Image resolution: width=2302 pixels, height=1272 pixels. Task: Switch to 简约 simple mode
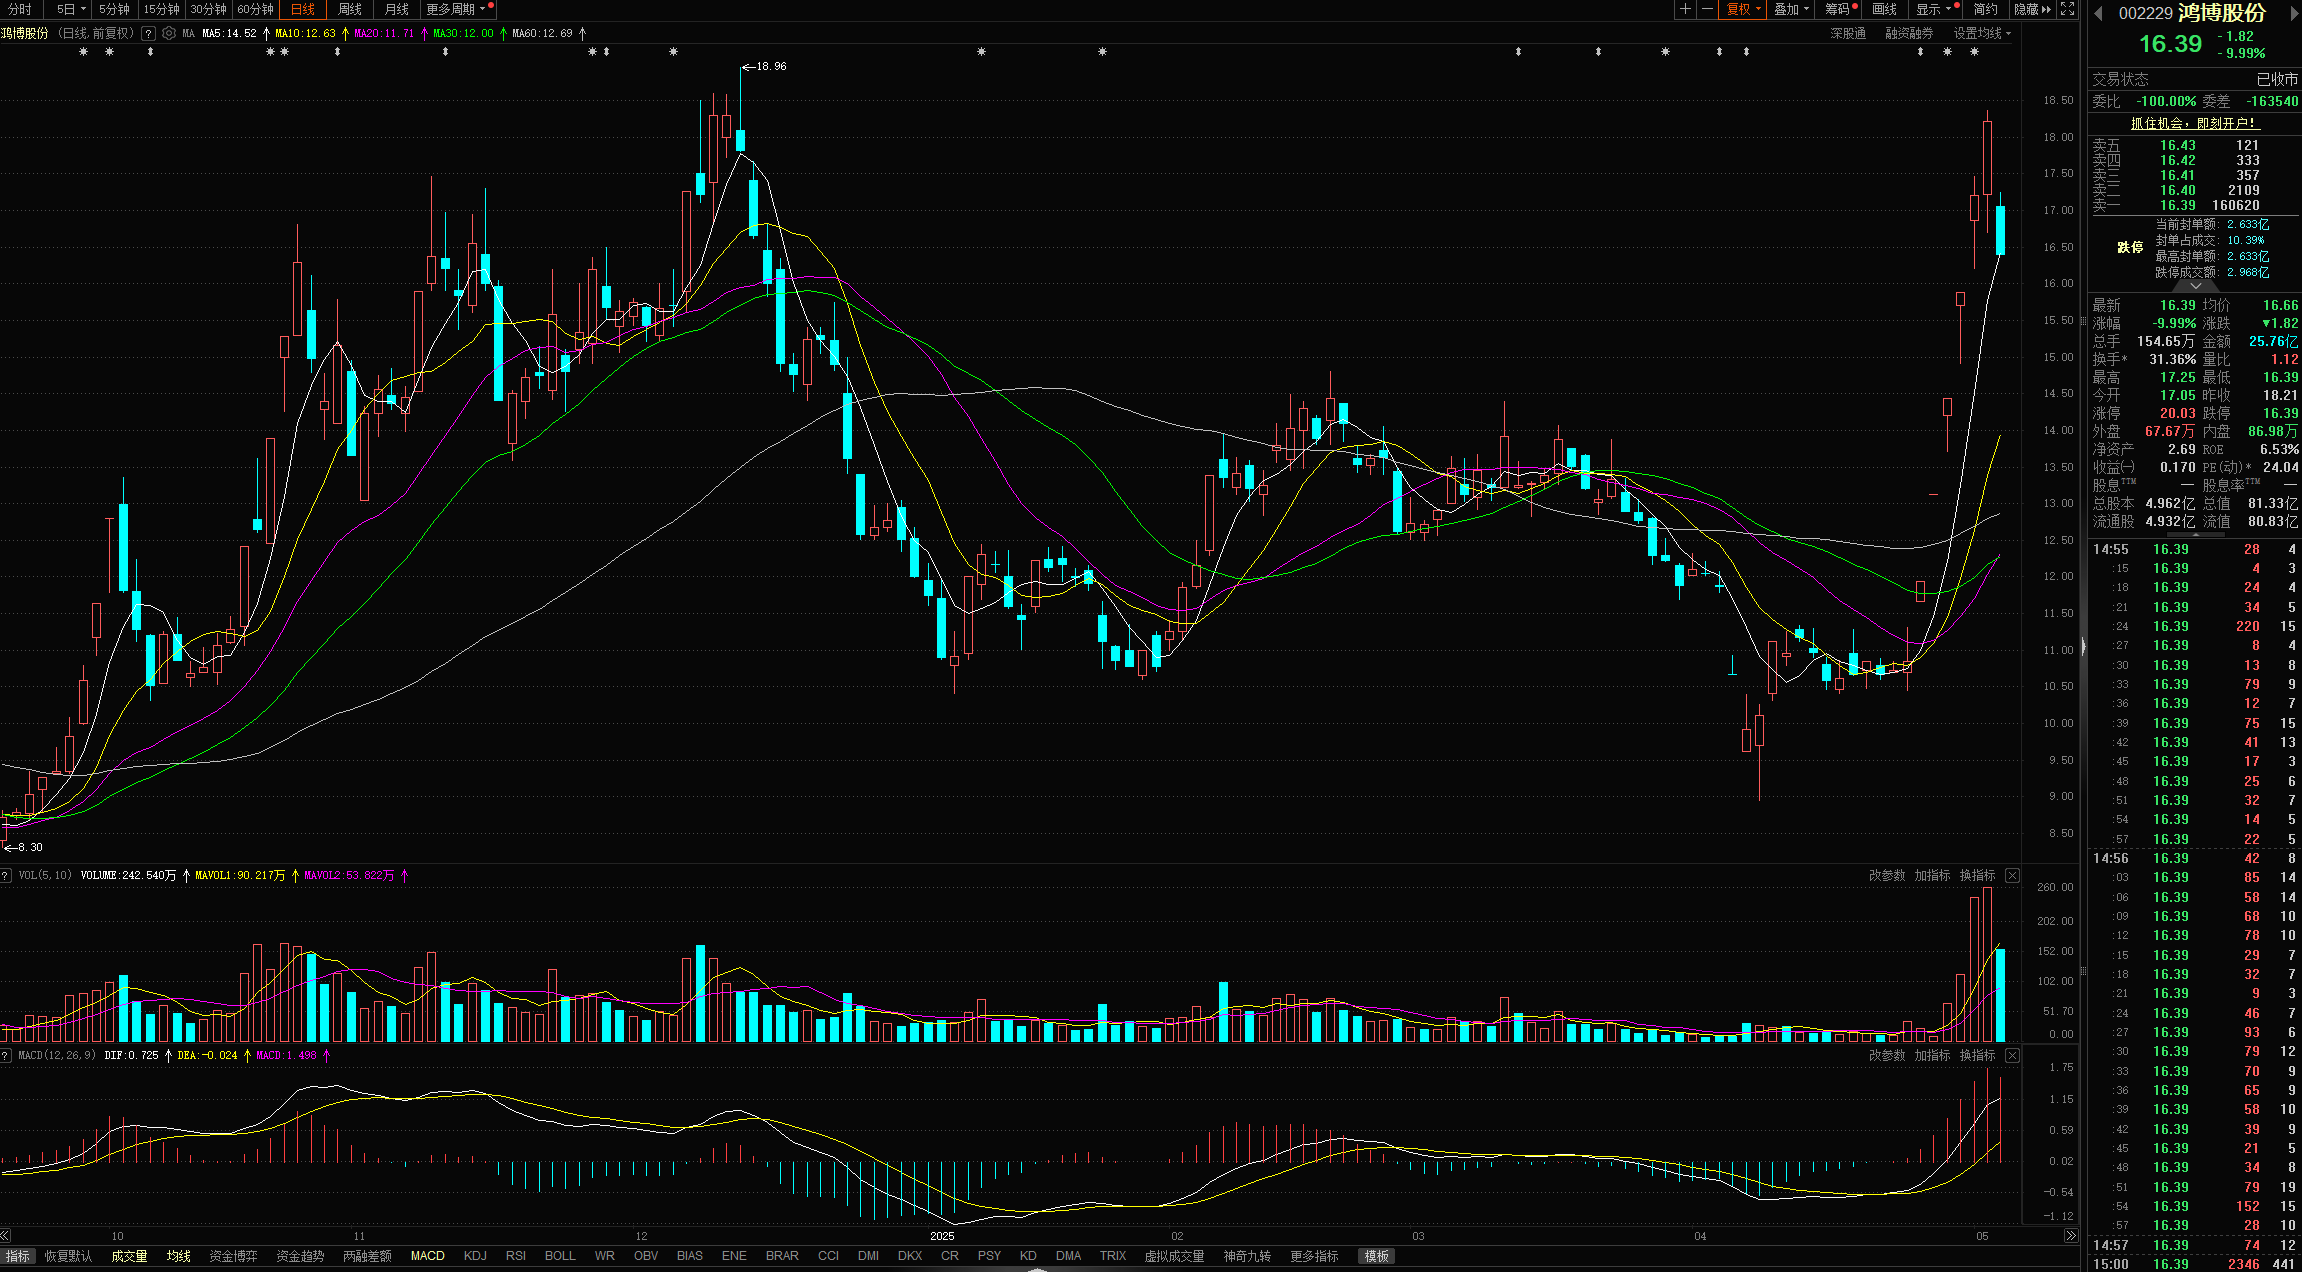click(x=1986, y=9)
